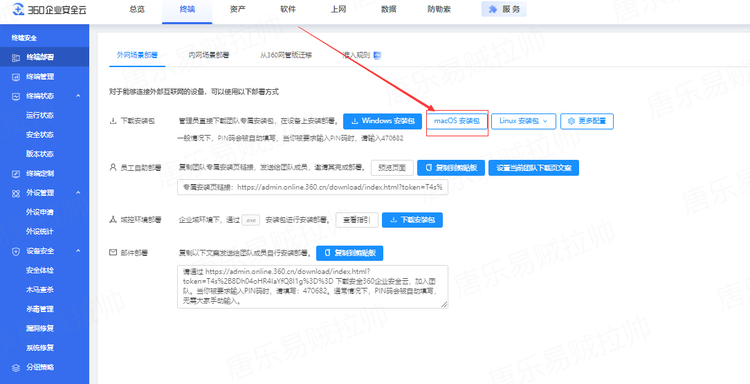
Task: Switch to the 资产 top menu
Action: pos(238,9)
